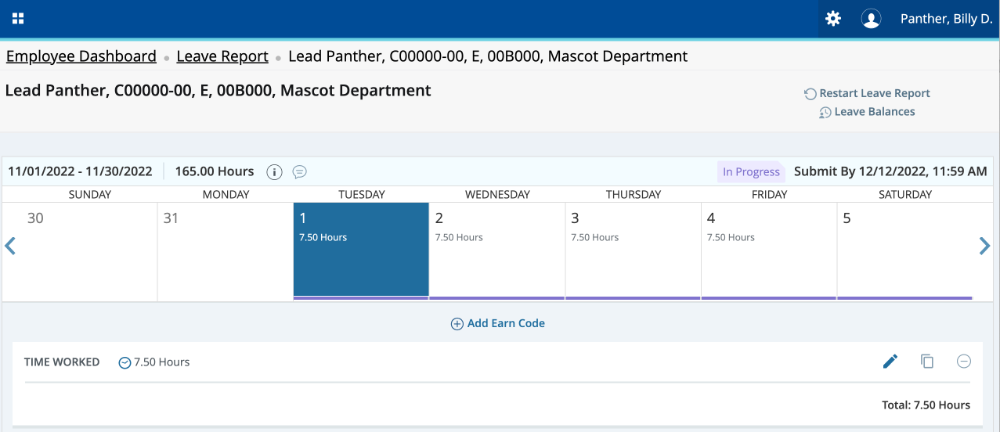Click Add Earn Code
The image size is (1000, 432).
click(498, 324)
